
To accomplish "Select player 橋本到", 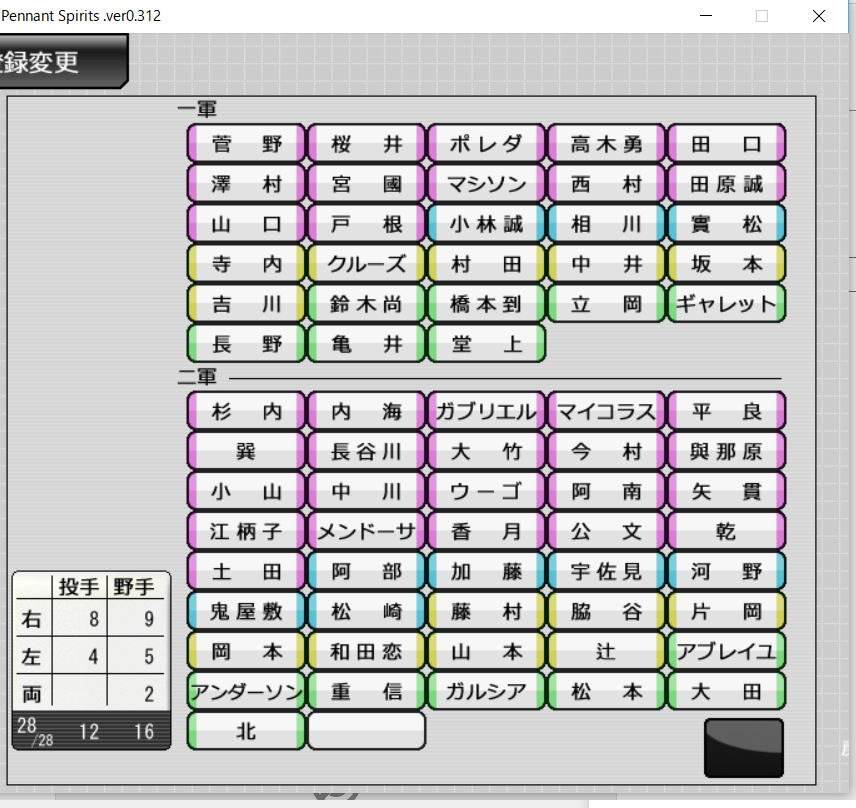I will (x=486, y=304).
